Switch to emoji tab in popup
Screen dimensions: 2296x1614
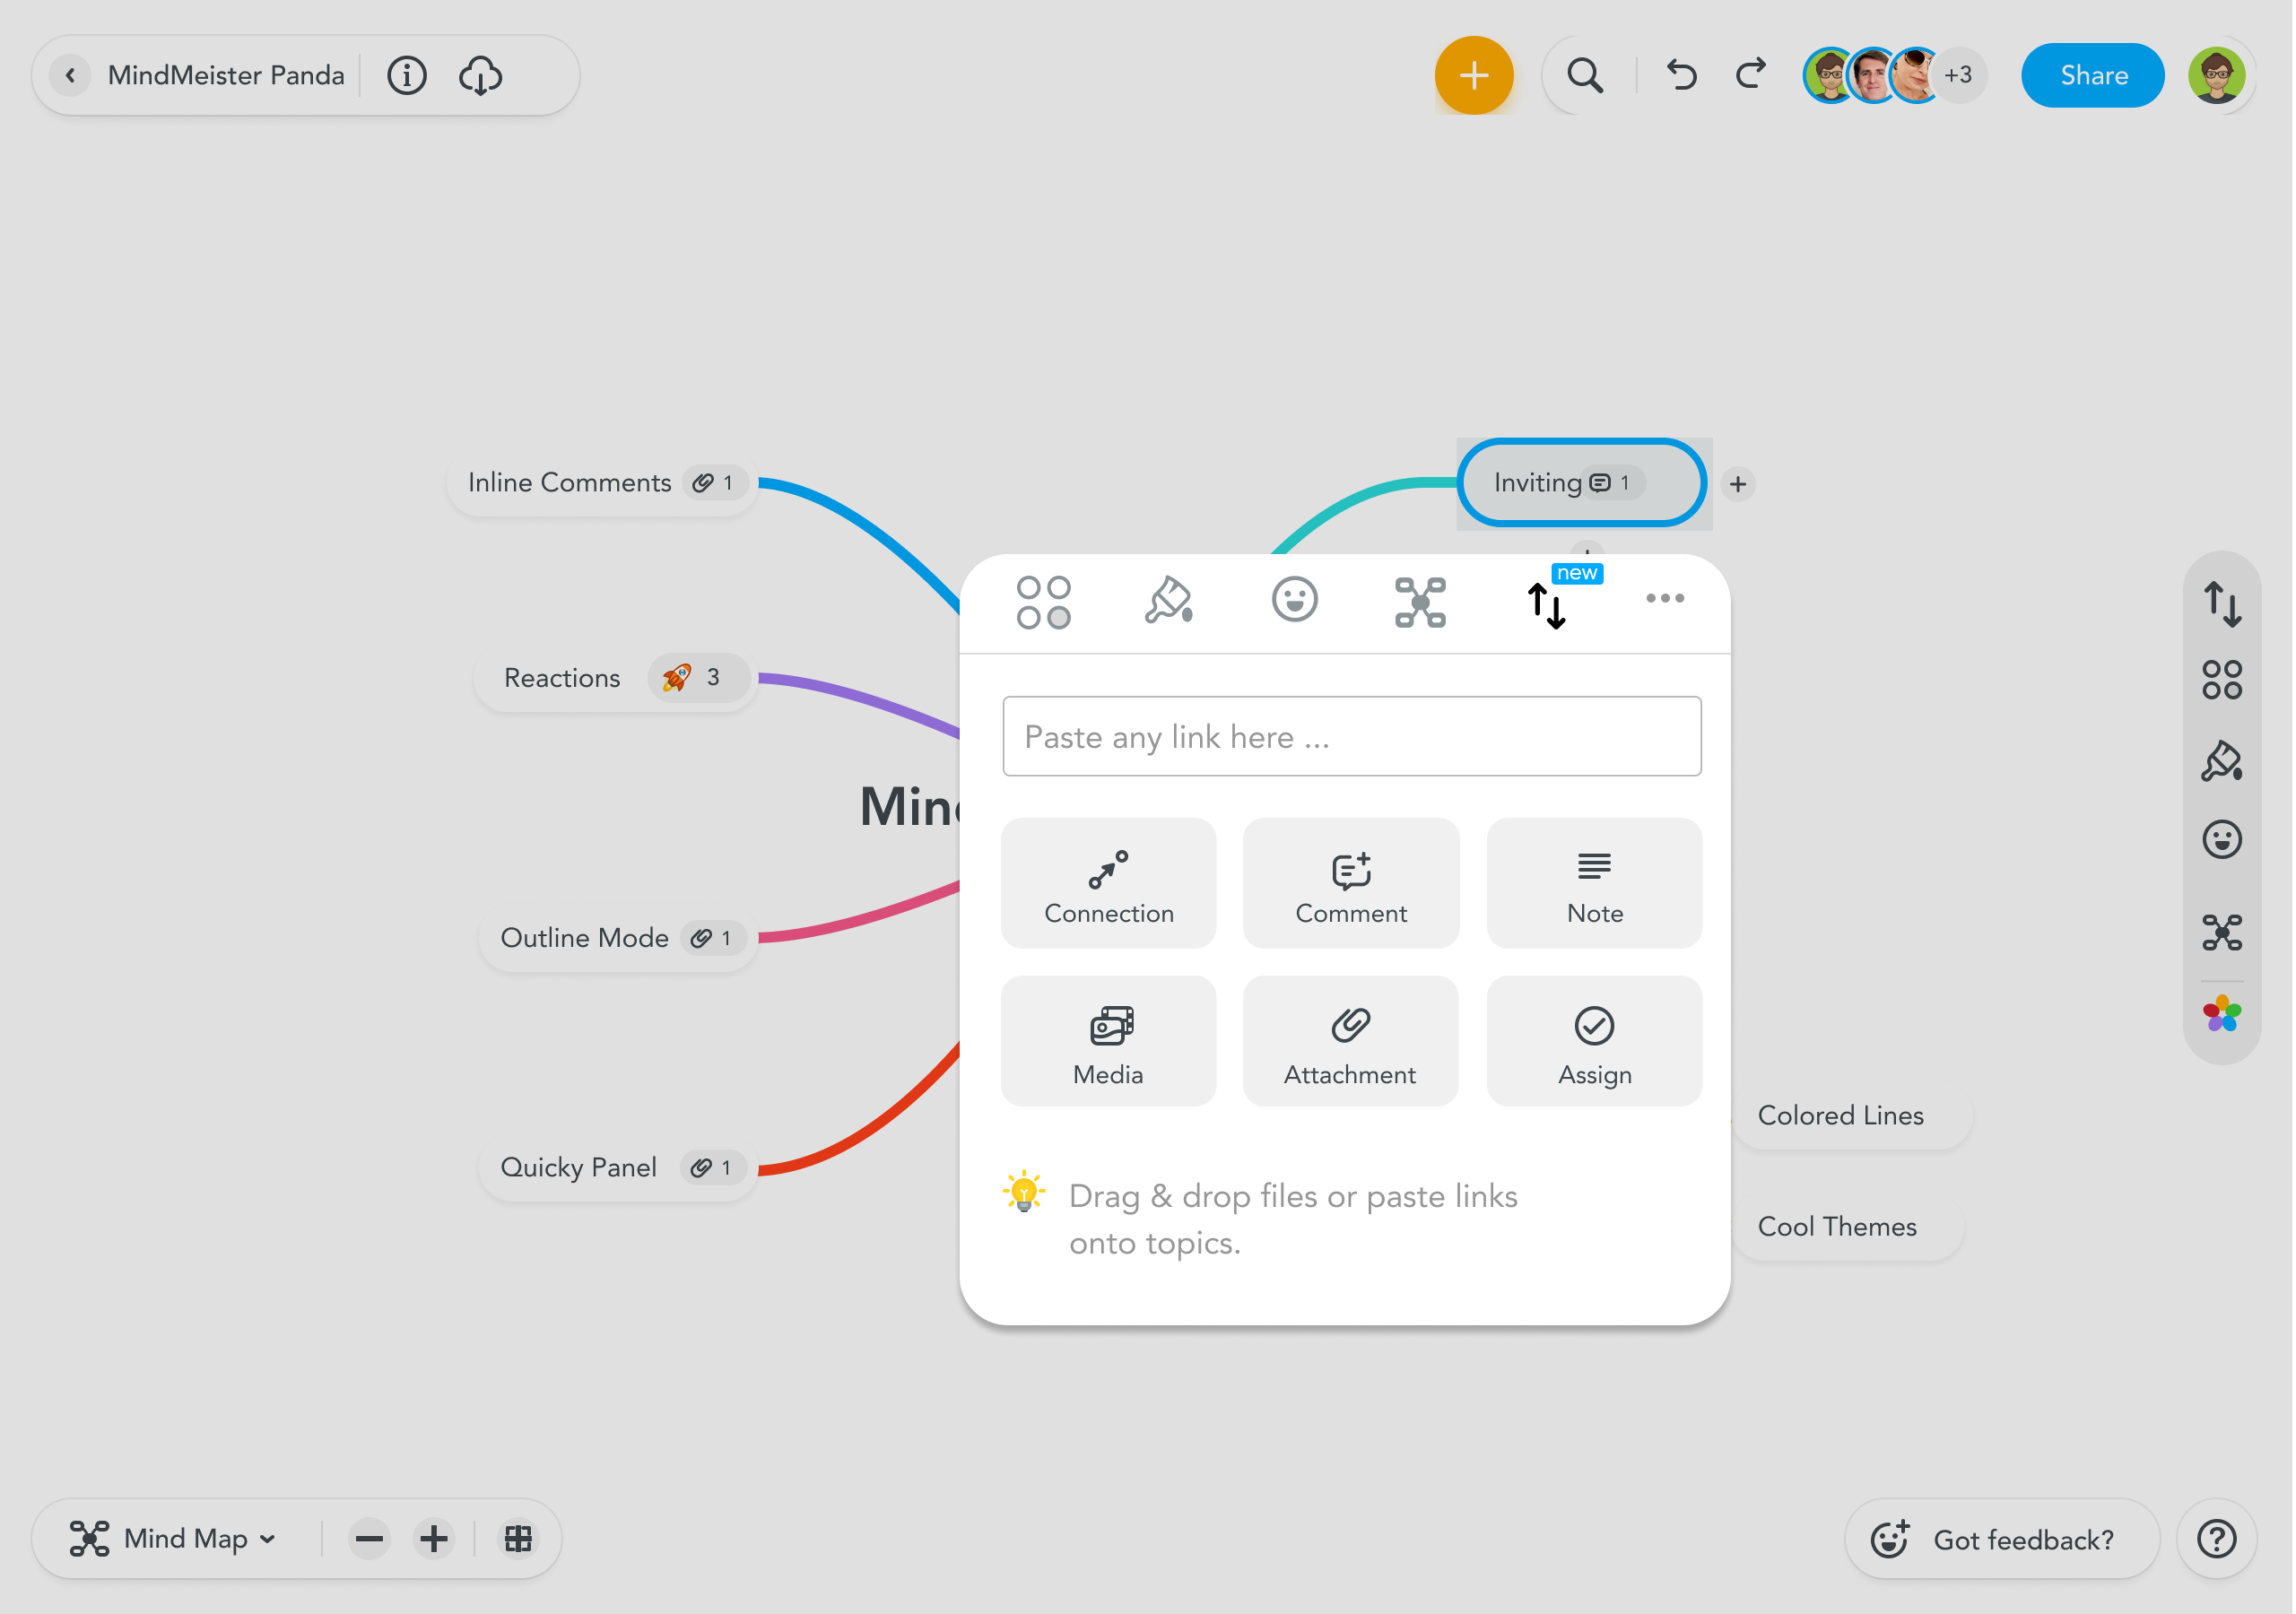1294,601
